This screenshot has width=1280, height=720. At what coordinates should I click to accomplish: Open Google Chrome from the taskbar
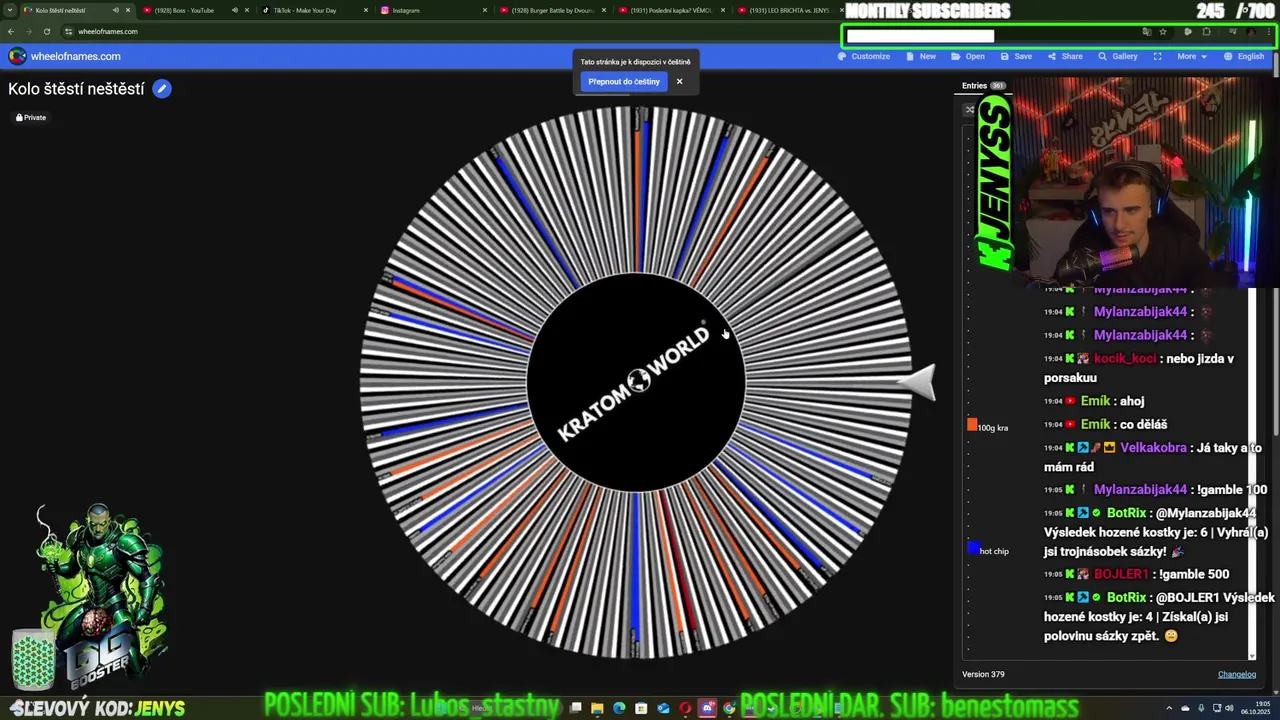click(x=729, y=708)
